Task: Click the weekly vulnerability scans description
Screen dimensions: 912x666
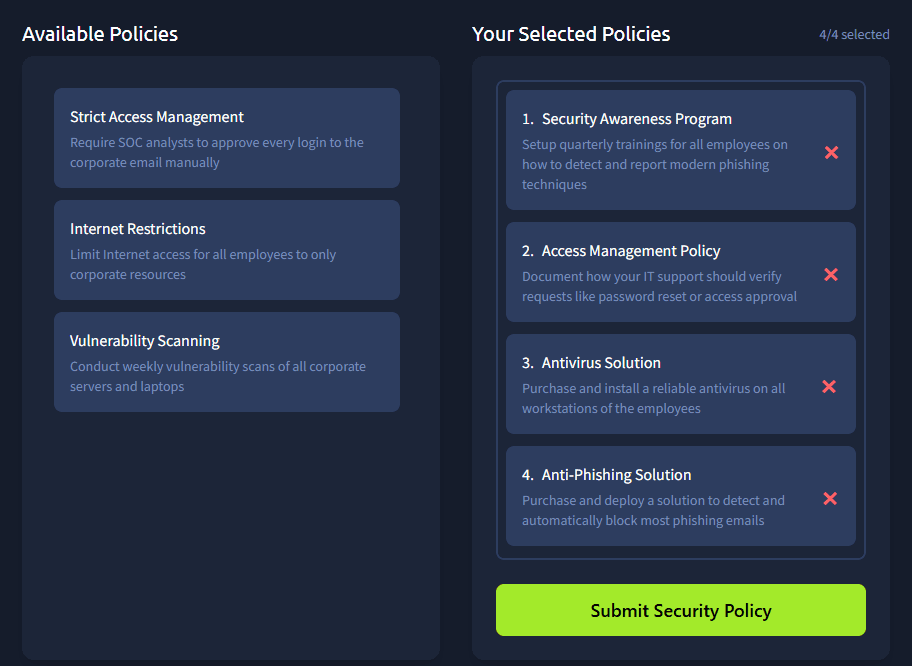Action: pyautogui.click(x=217, y=376)
